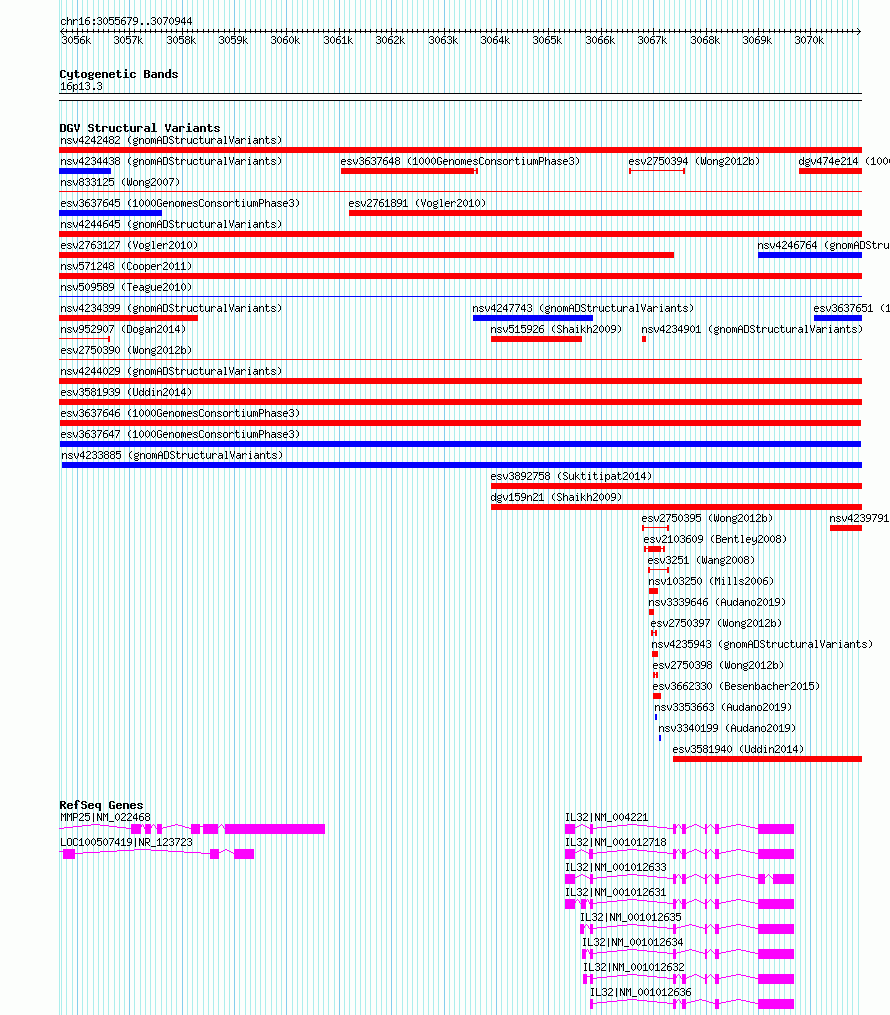The image size is (890, 1015).
Task: Click the esv2761891 Vogler2010 variant label
Action: (417, 203)
